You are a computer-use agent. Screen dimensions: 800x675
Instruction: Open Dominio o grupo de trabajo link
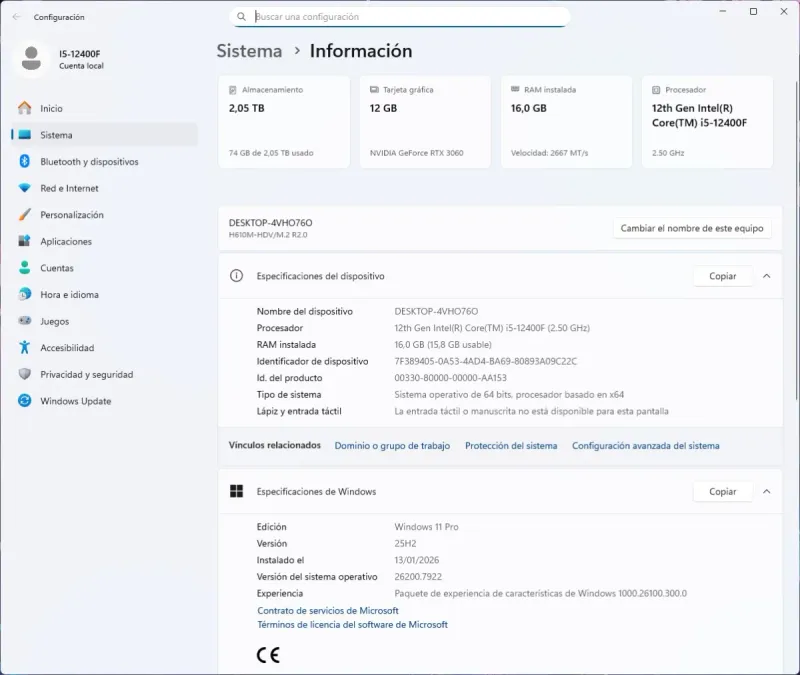(392, 445)
